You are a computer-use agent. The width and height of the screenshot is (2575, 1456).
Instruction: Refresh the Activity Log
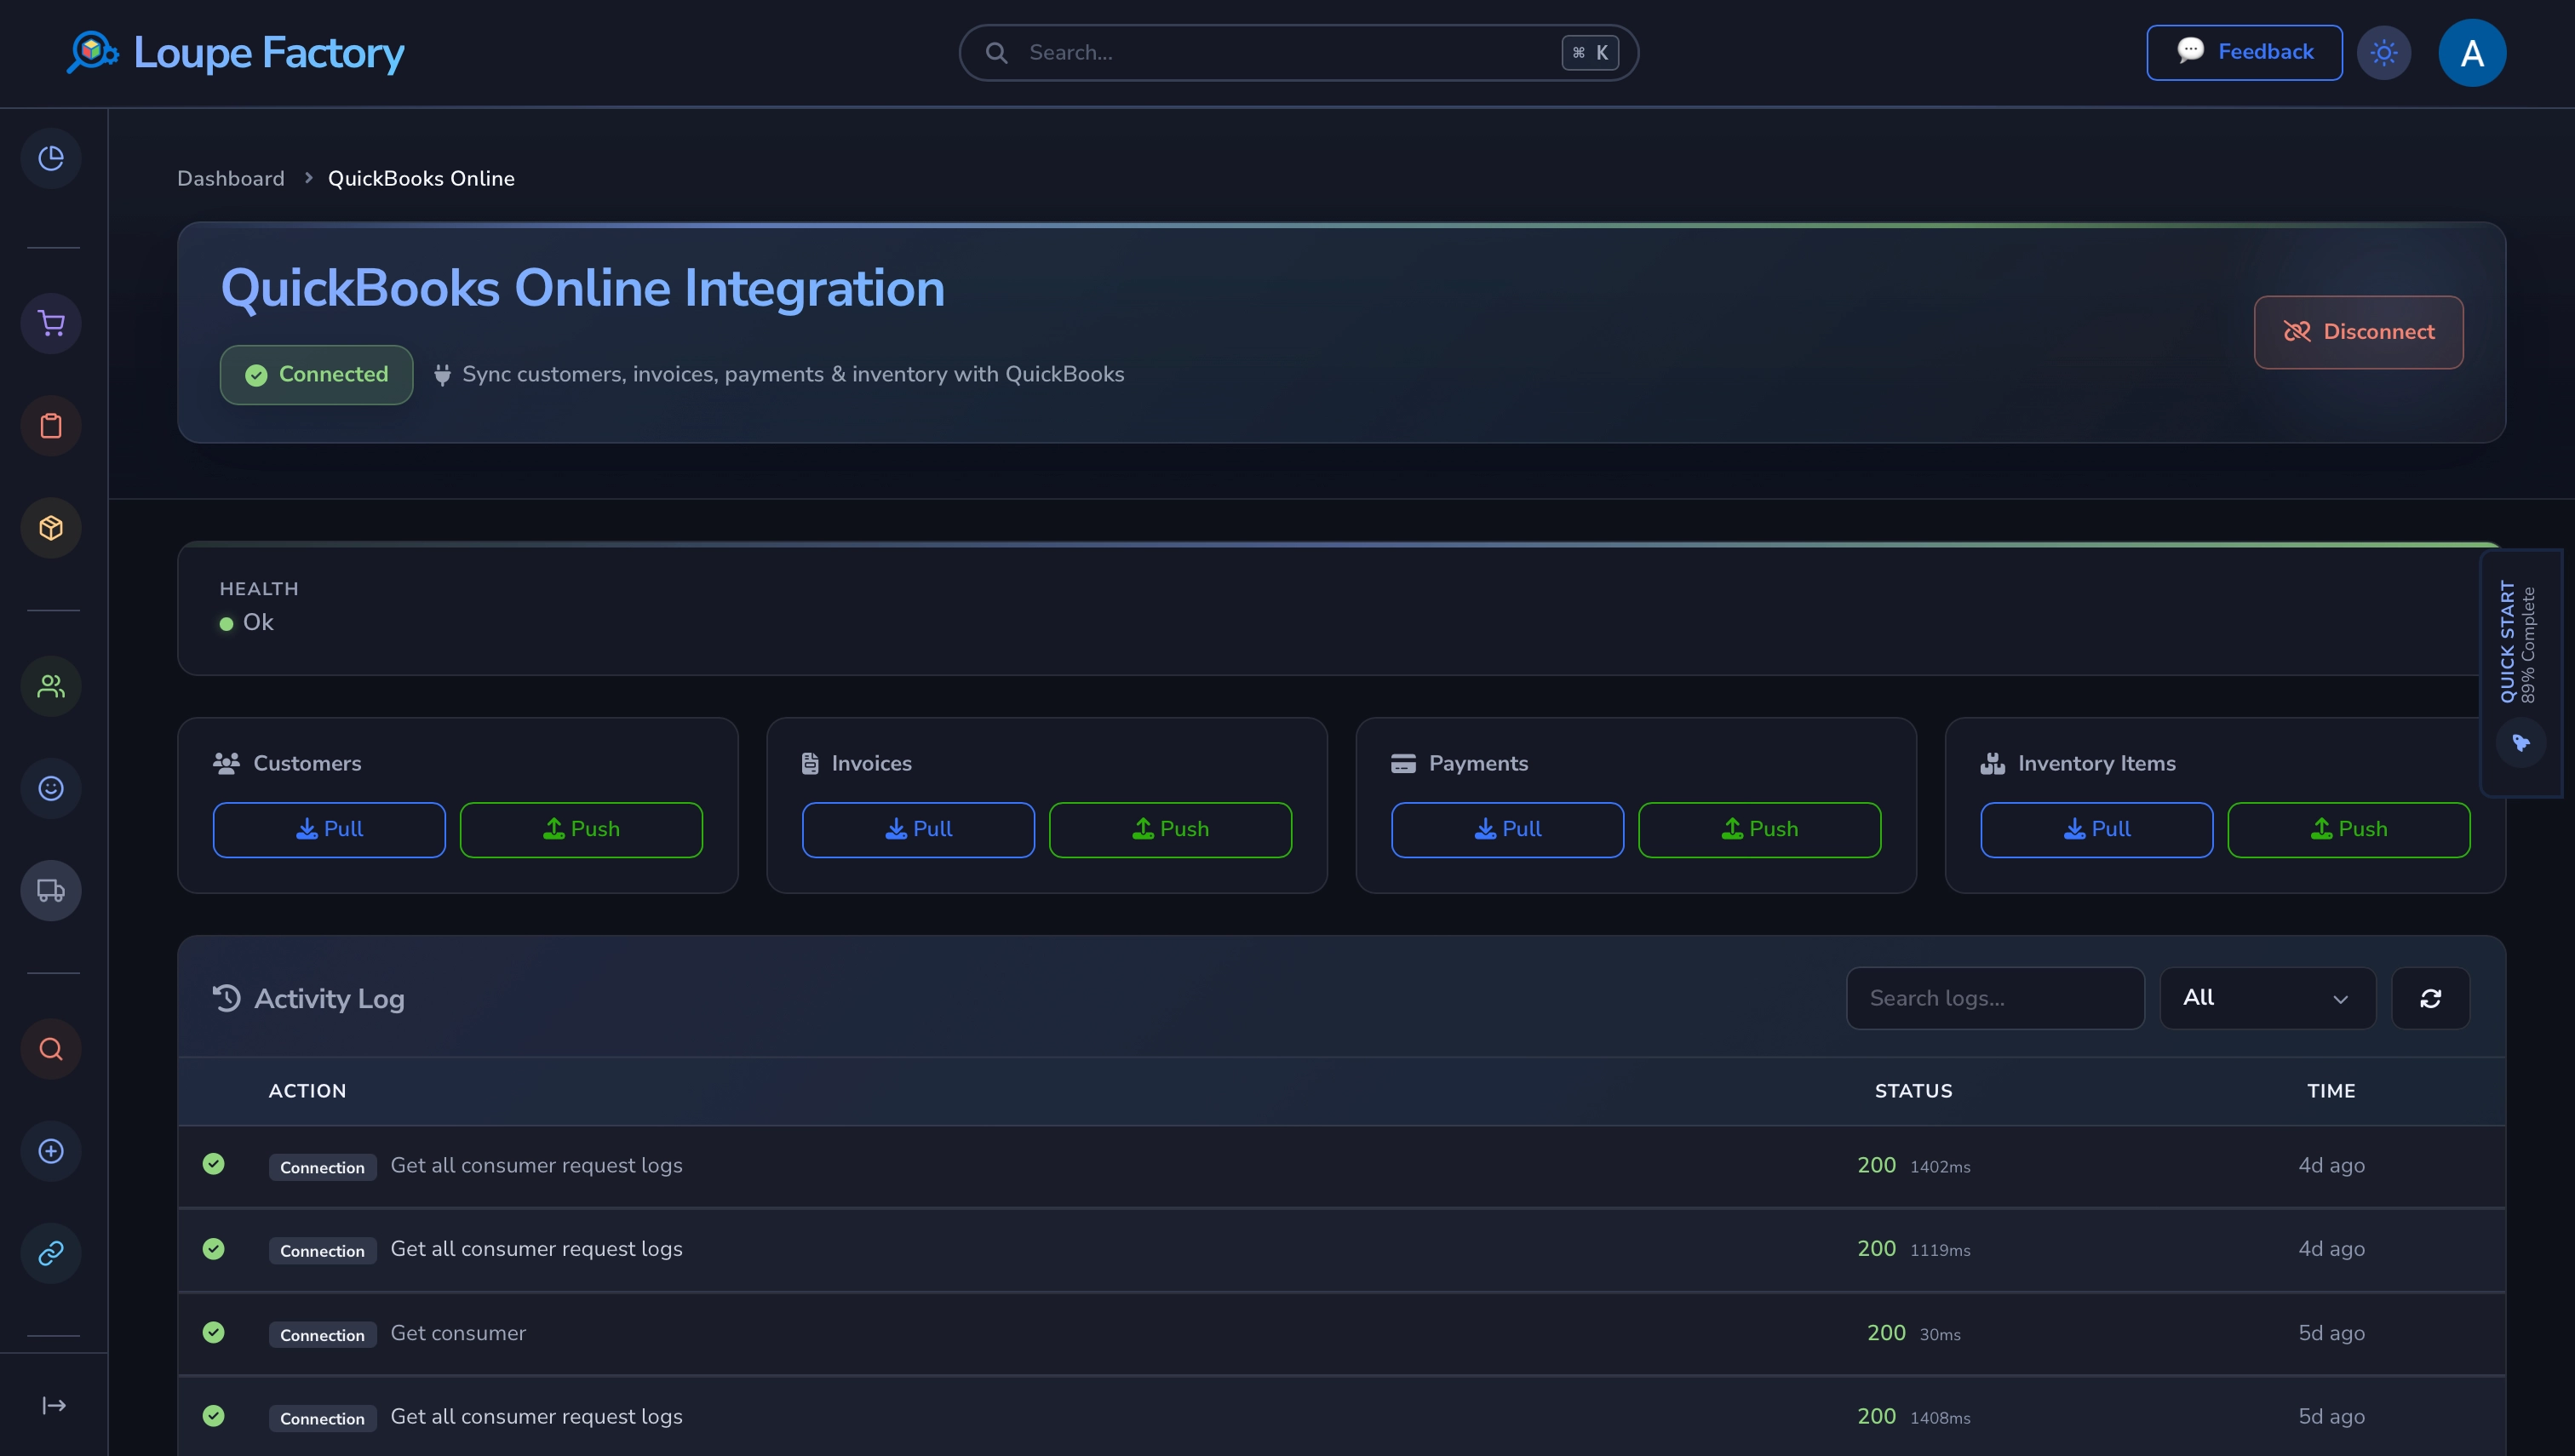2430,998
